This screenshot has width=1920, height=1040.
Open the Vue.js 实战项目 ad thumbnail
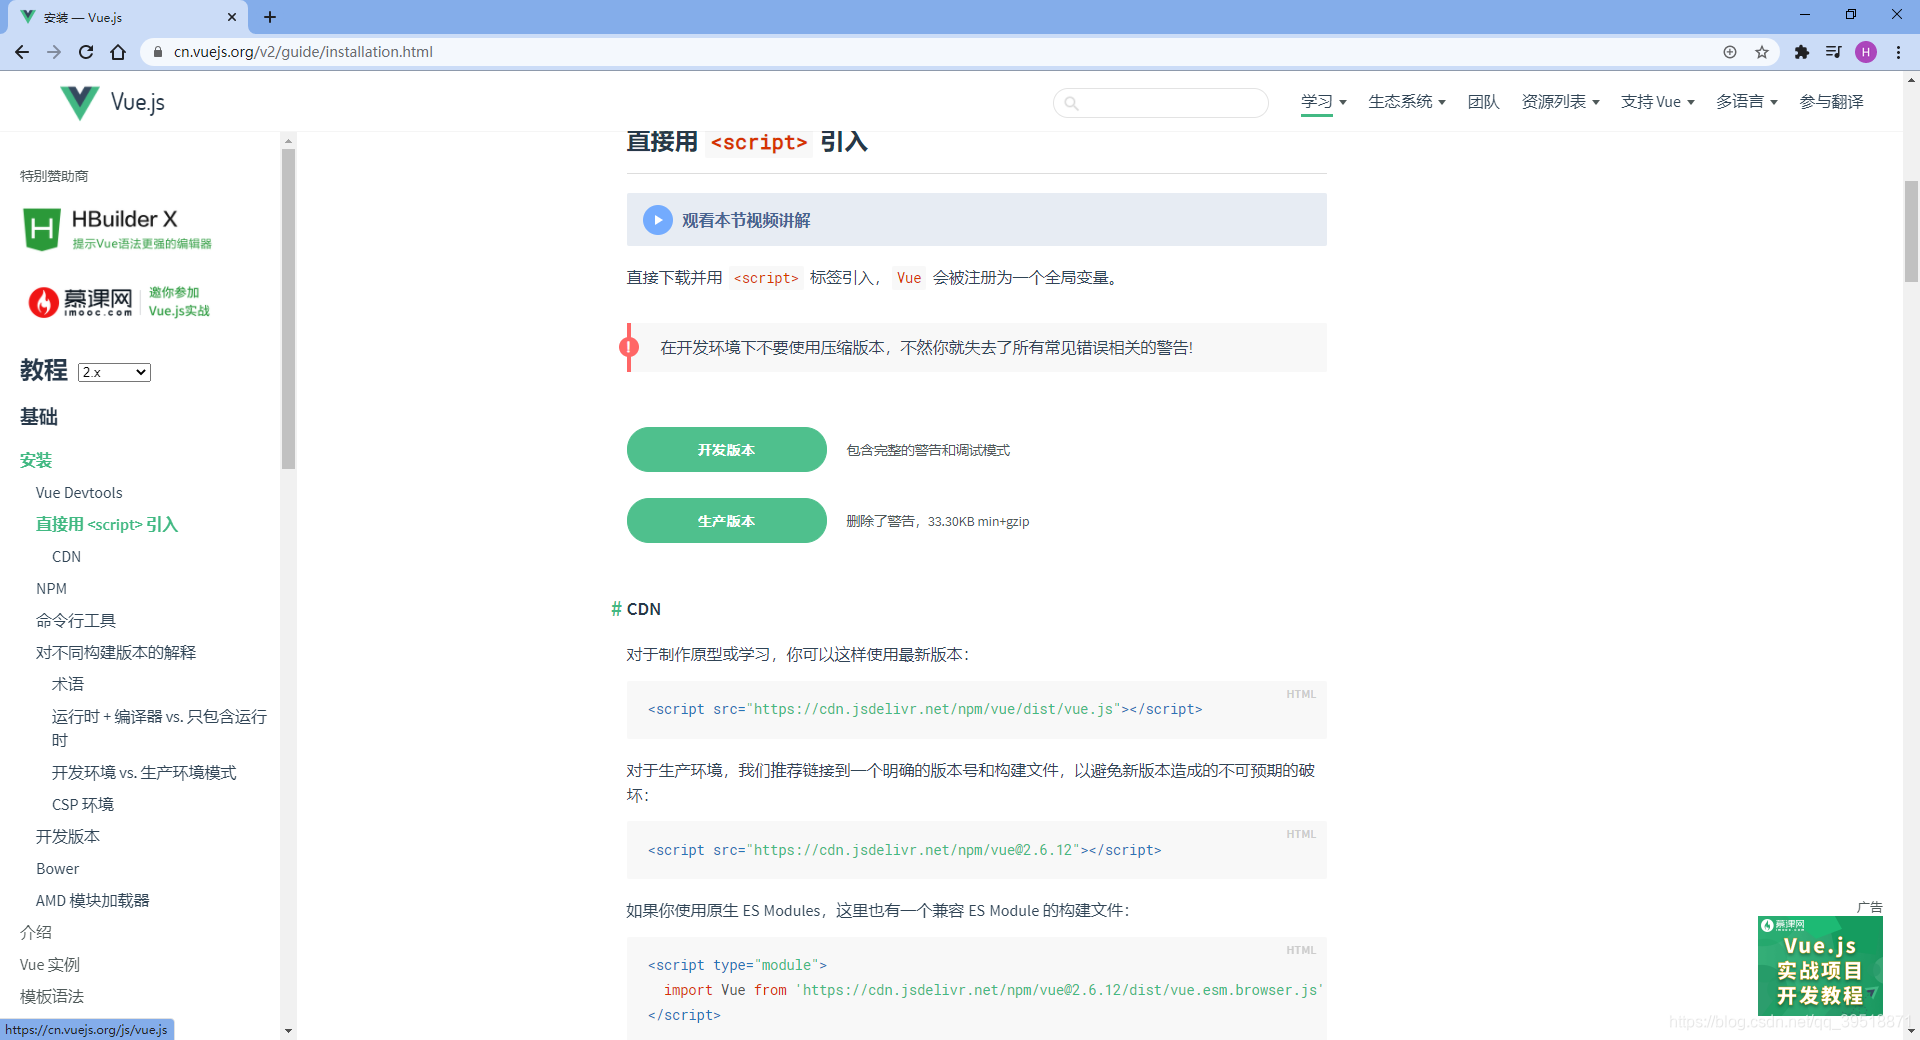[1820, 966]
